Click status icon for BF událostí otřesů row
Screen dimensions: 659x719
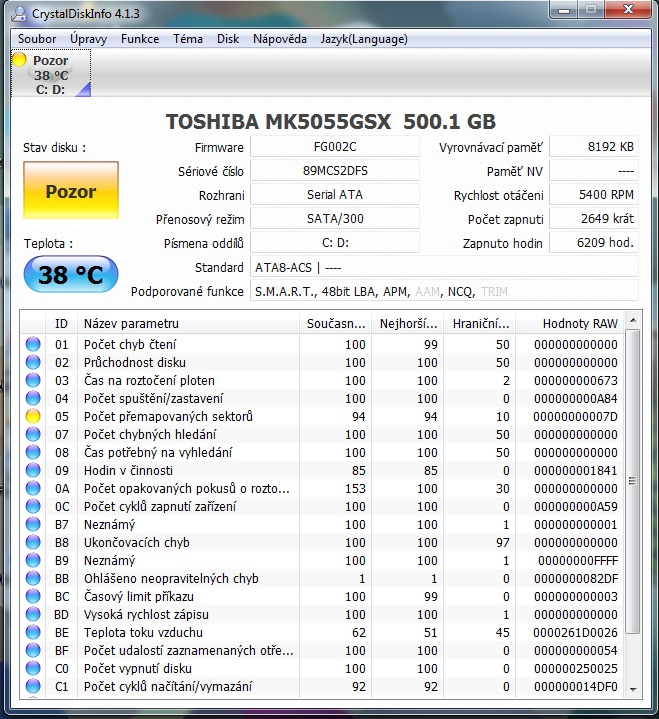(33, 650)
